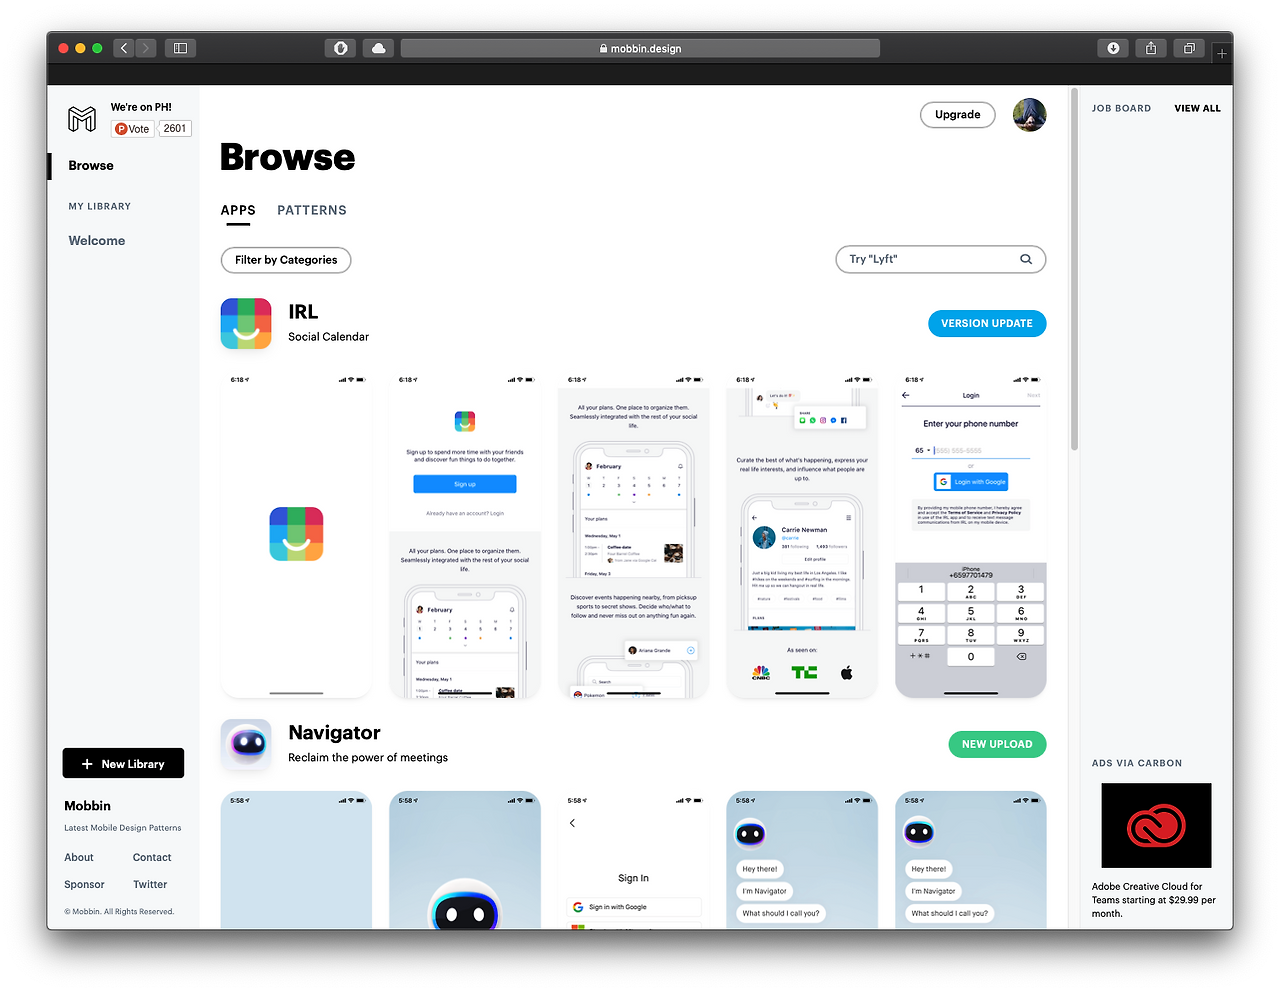Click the MY LIBRARY section label
This screenshot has height=992, width=1280.
tap(100, 206)
